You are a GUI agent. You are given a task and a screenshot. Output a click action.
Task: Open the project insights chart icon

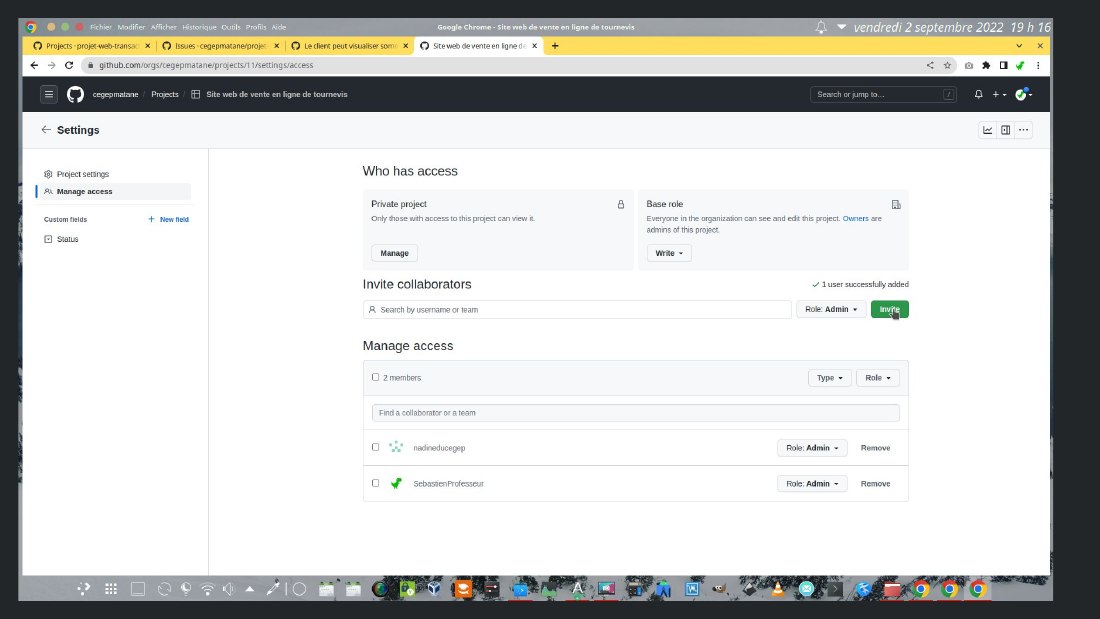[987, 130]
